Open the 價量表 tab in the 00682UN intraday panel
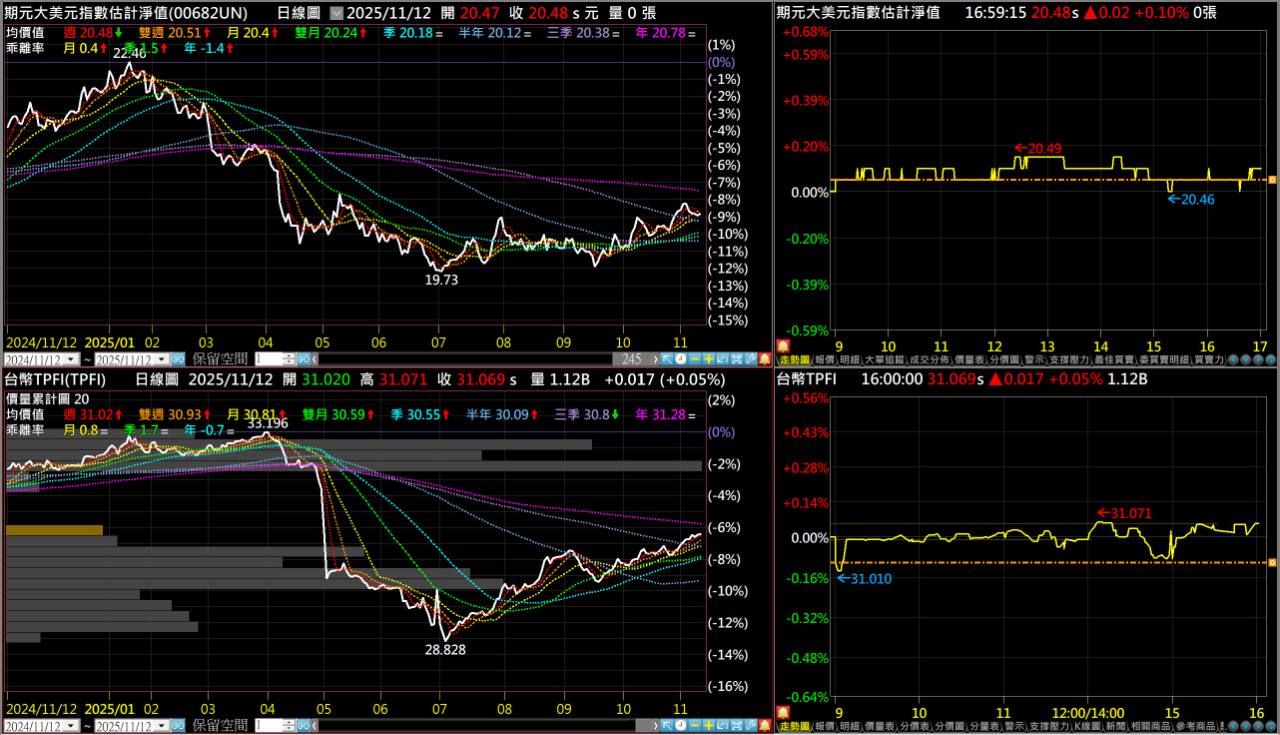 point(968,360)
